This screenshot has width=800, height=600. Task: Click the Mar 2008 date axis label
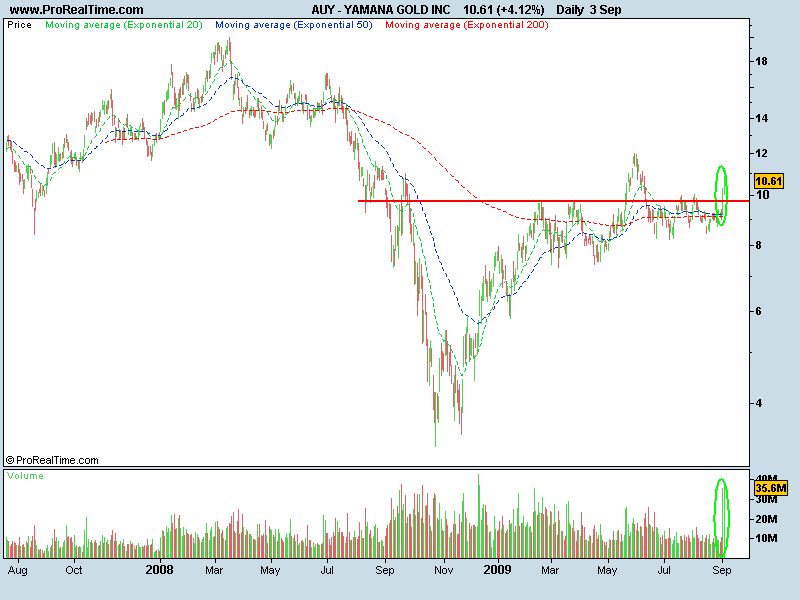pos(214,570)
